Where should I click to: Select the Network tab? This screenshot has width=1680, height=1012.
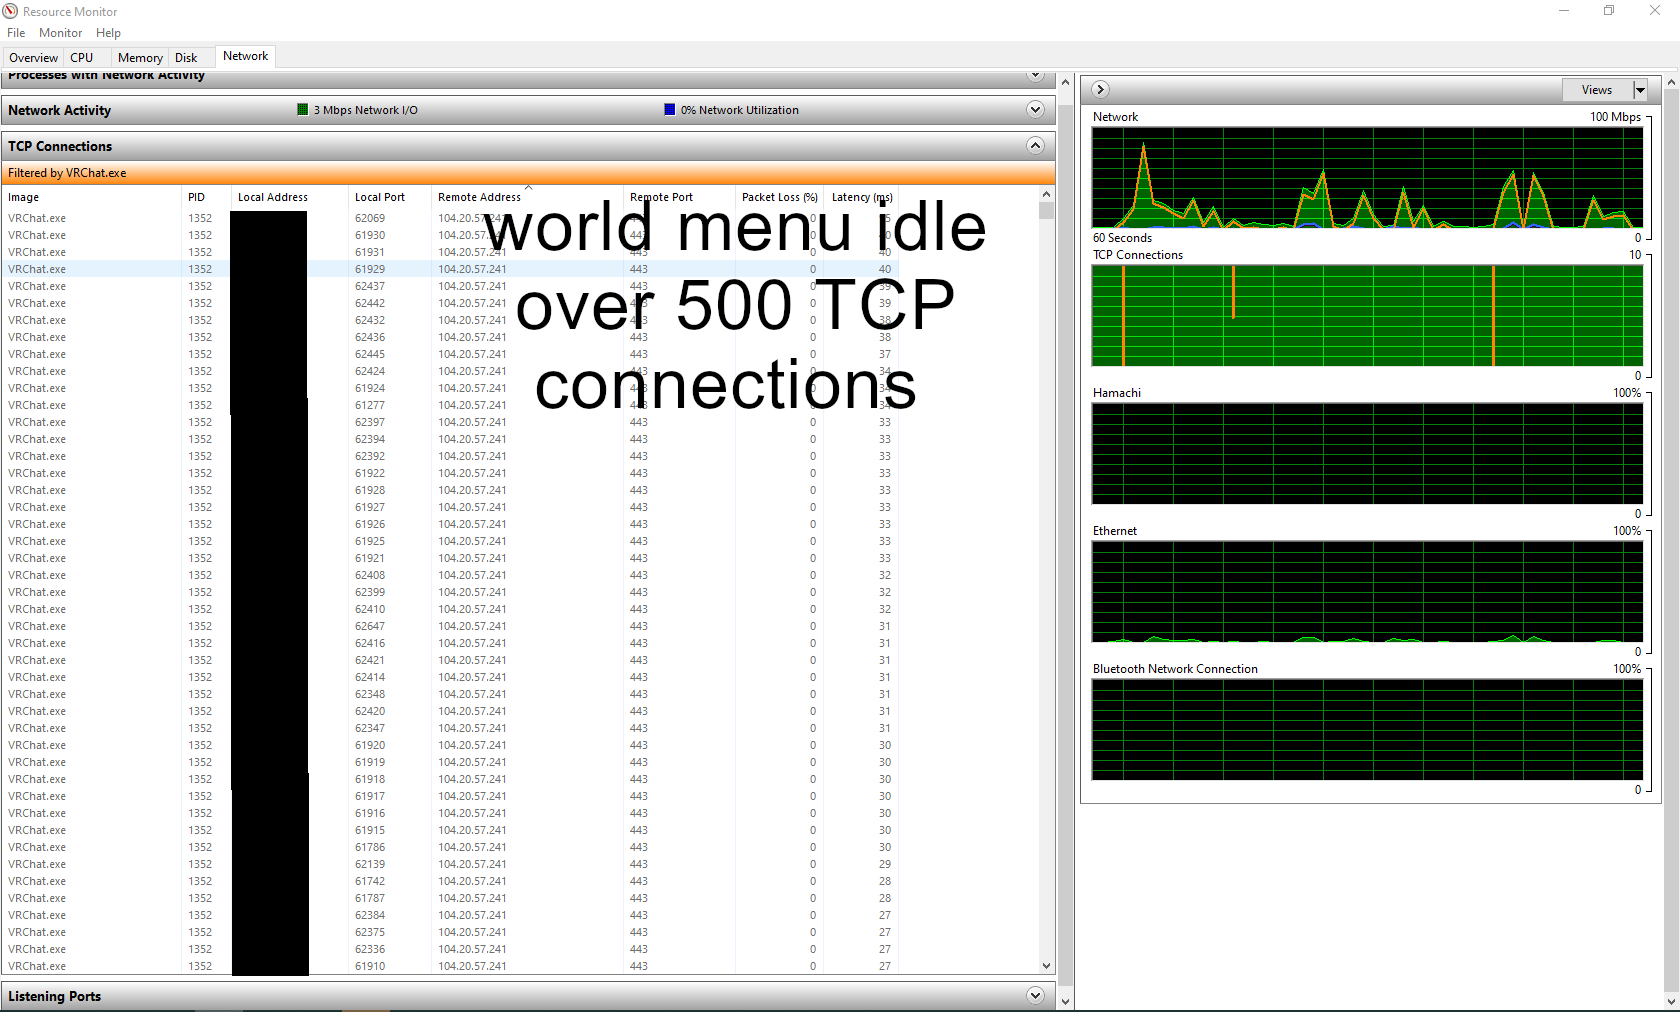[x=245, y=56]
